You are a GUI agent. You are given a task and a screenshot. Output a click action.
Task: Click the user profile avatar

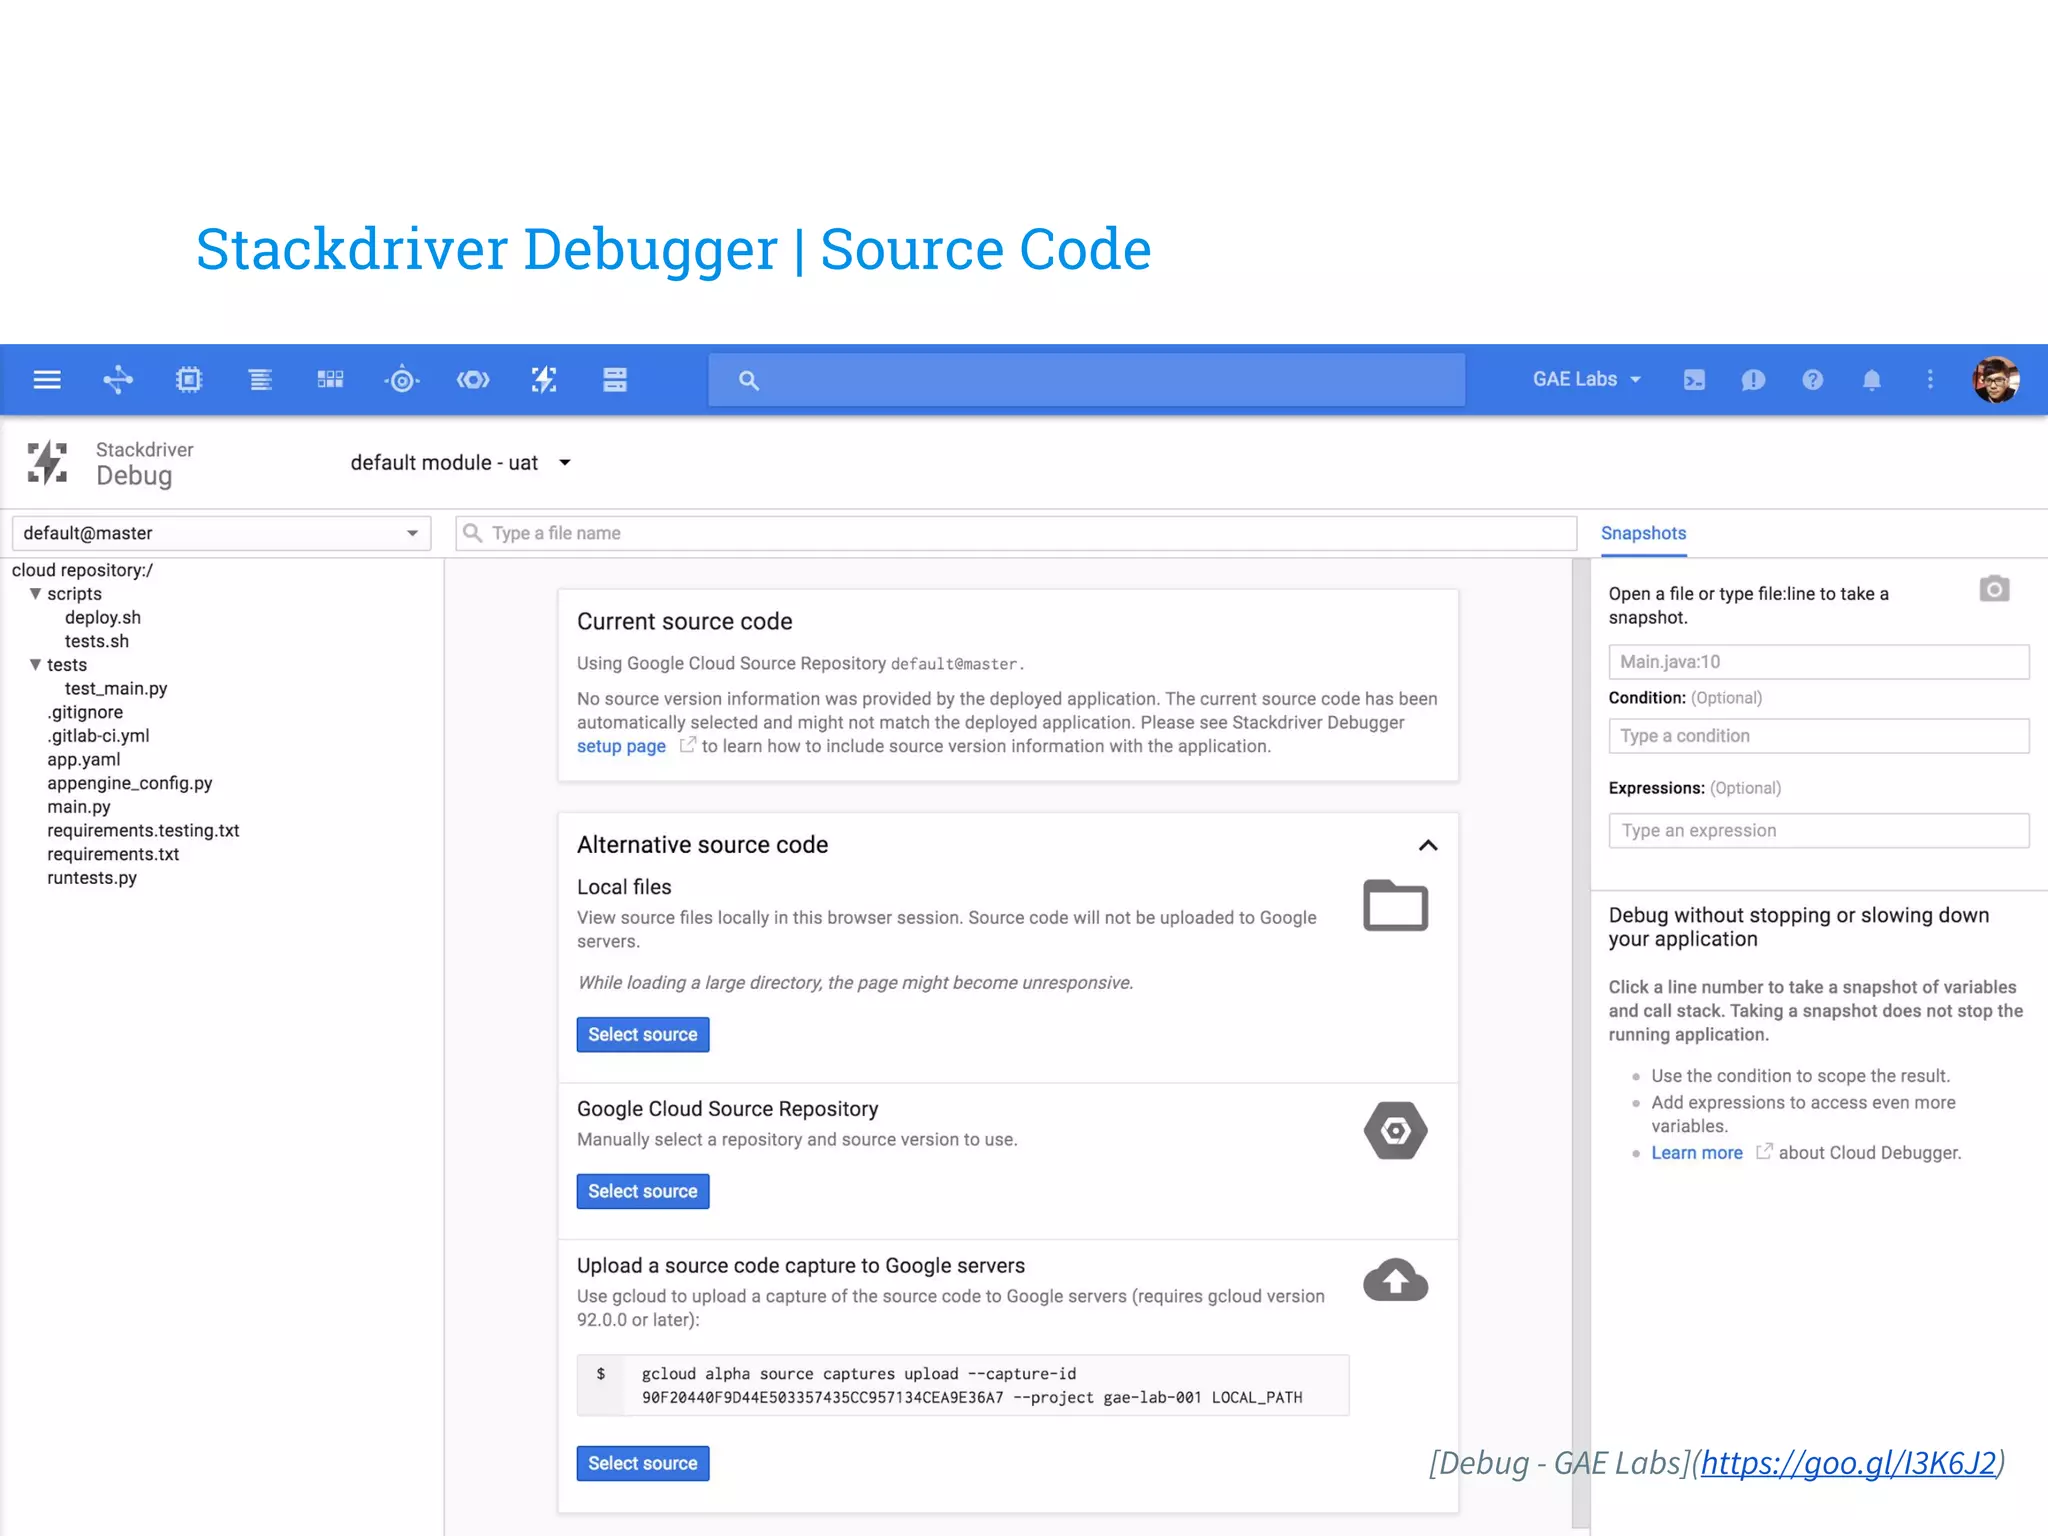coord(1996,380)
